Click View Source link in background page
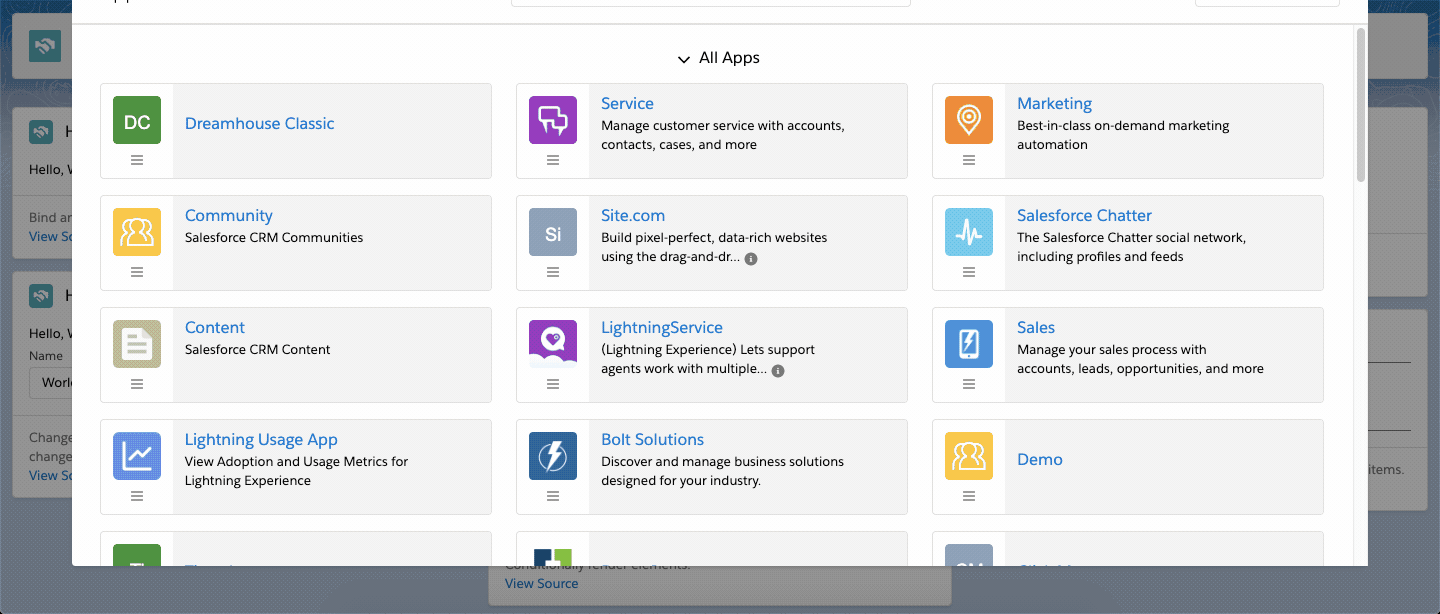Image resolution: width=1440 pixels, height=614 pixels. [x=542, y=583]
